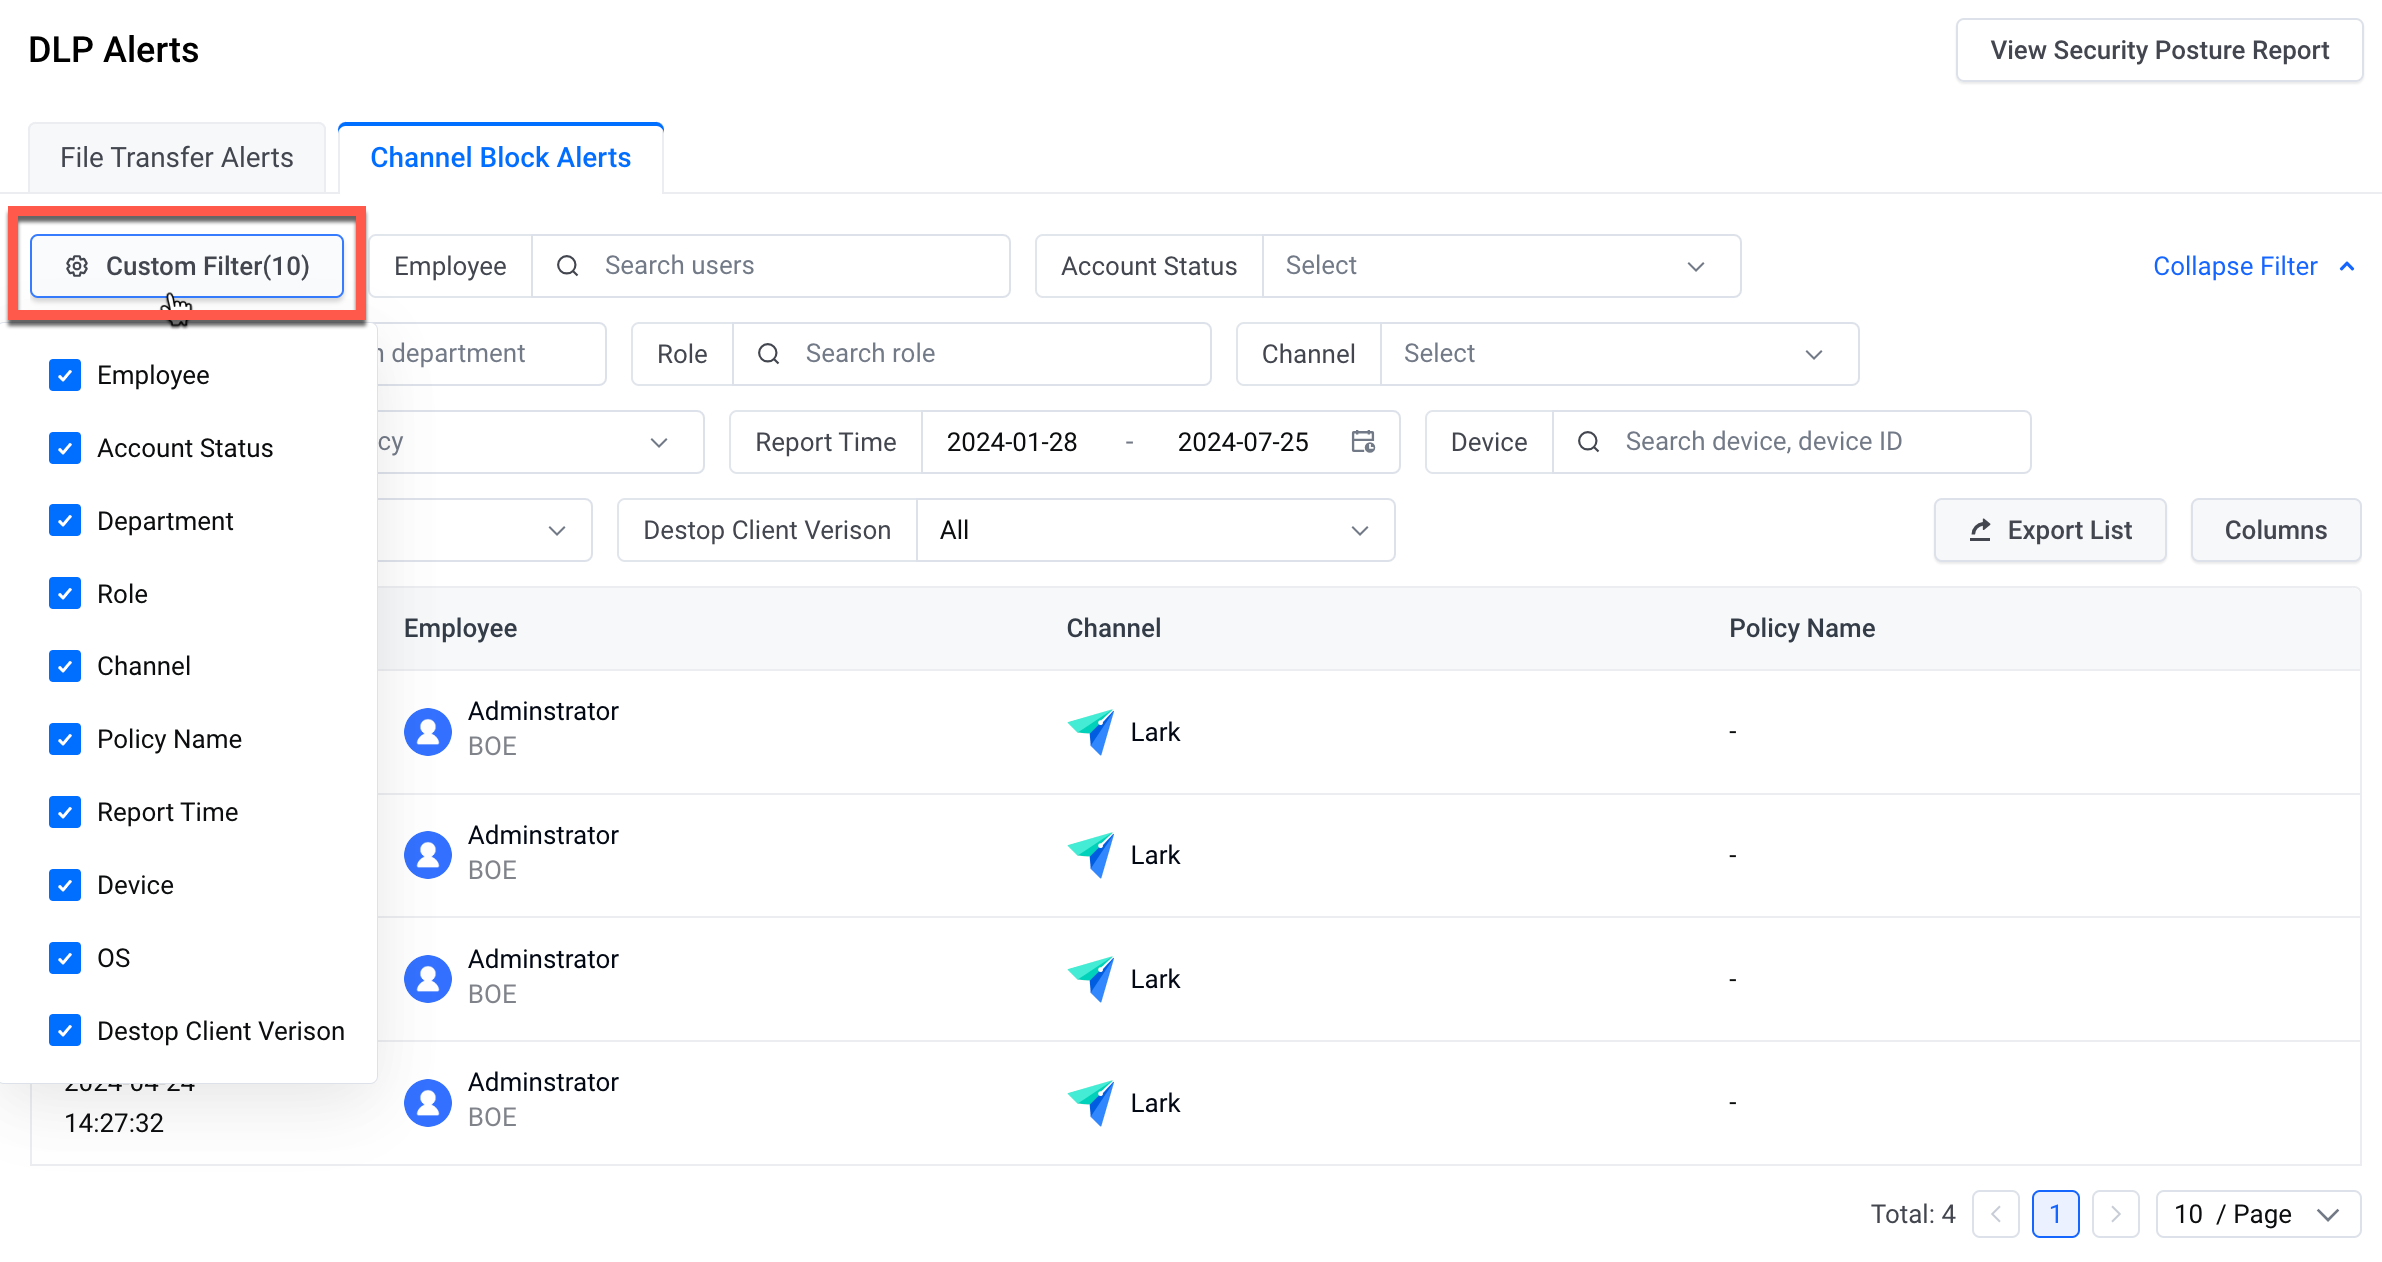2382x1262 pixels.
Task: Click the Export List button
Action: pyautogui.click(x=2050, y=530)
